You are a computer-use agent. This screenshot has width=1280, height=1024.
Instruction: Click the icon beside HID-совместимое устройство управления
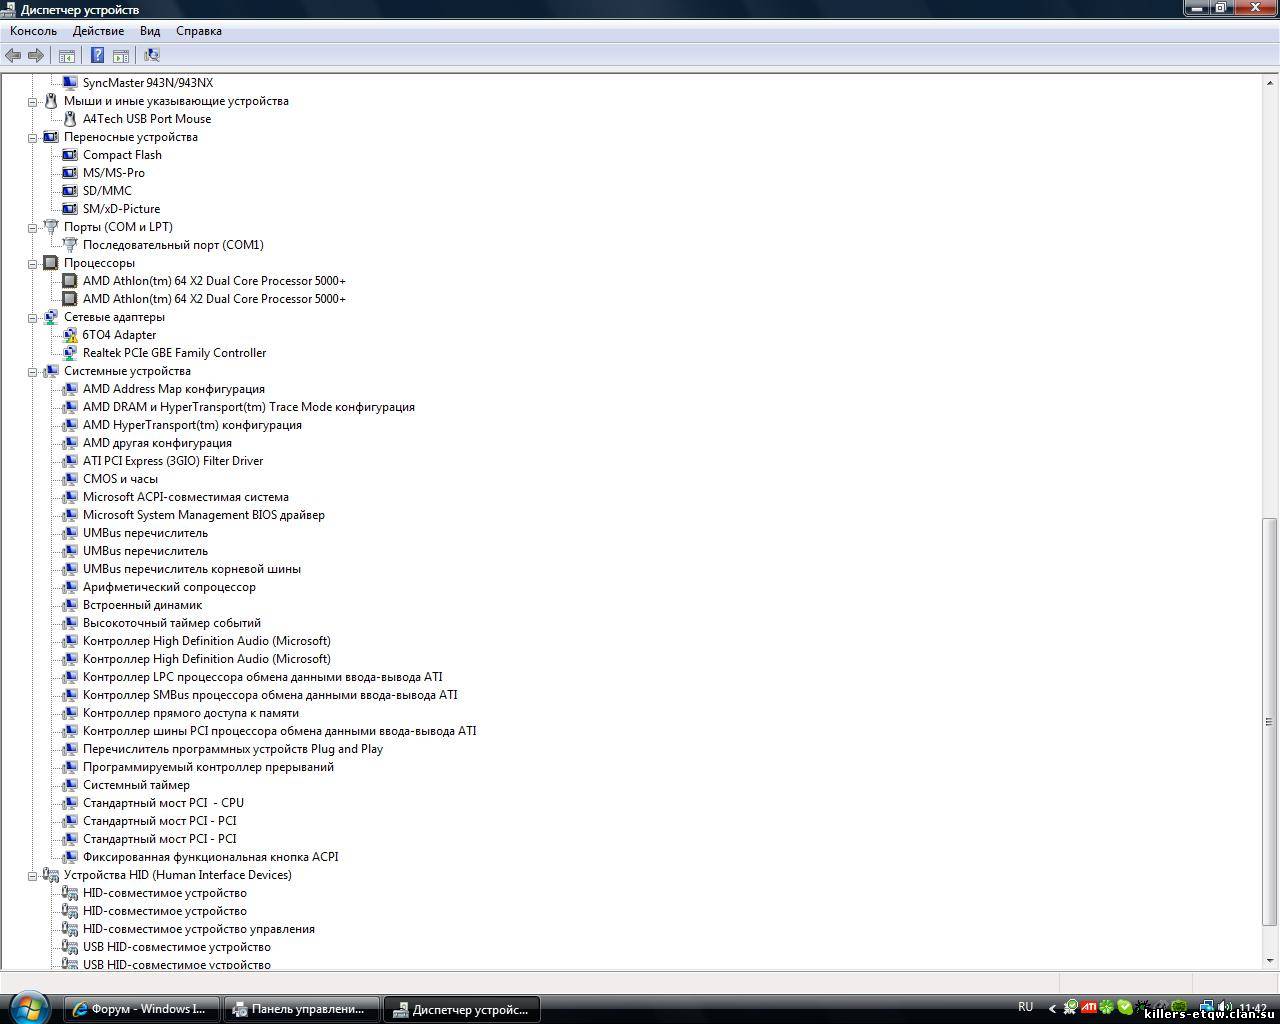[x=70, y=929]
